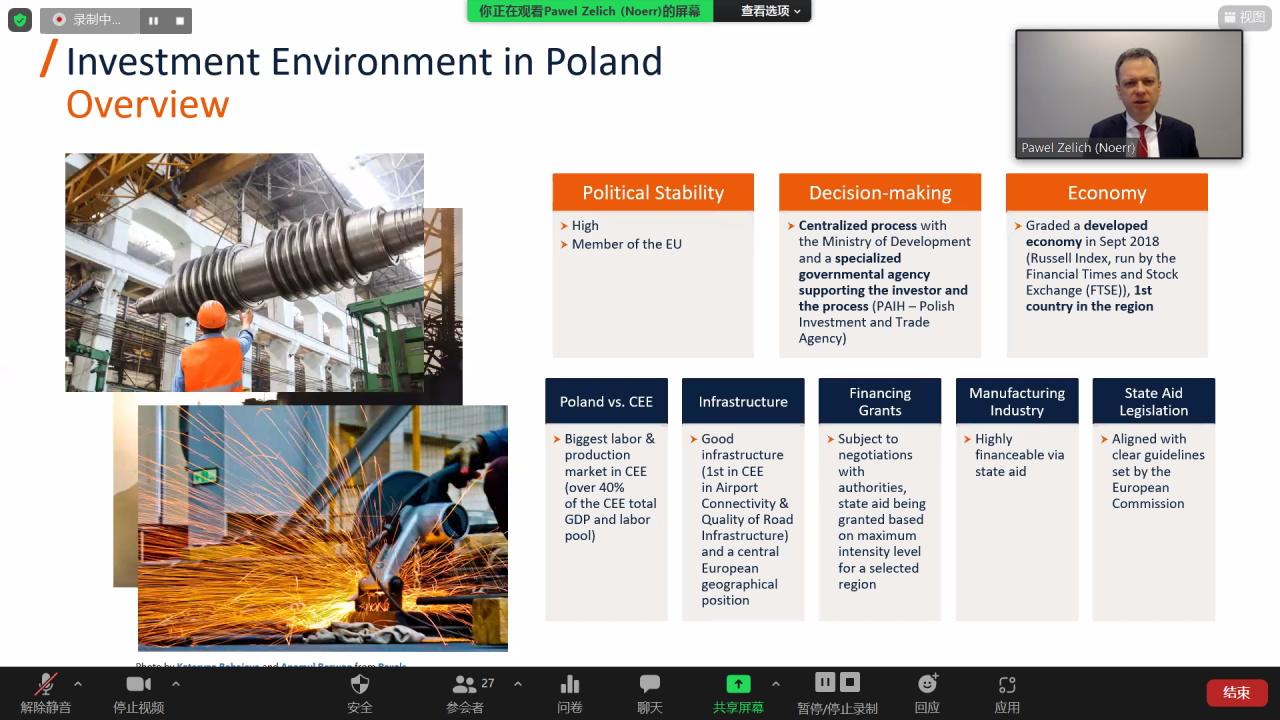Open the 聊天 chat panel
The image size is (1280, 720).
[x=650, y=692]
